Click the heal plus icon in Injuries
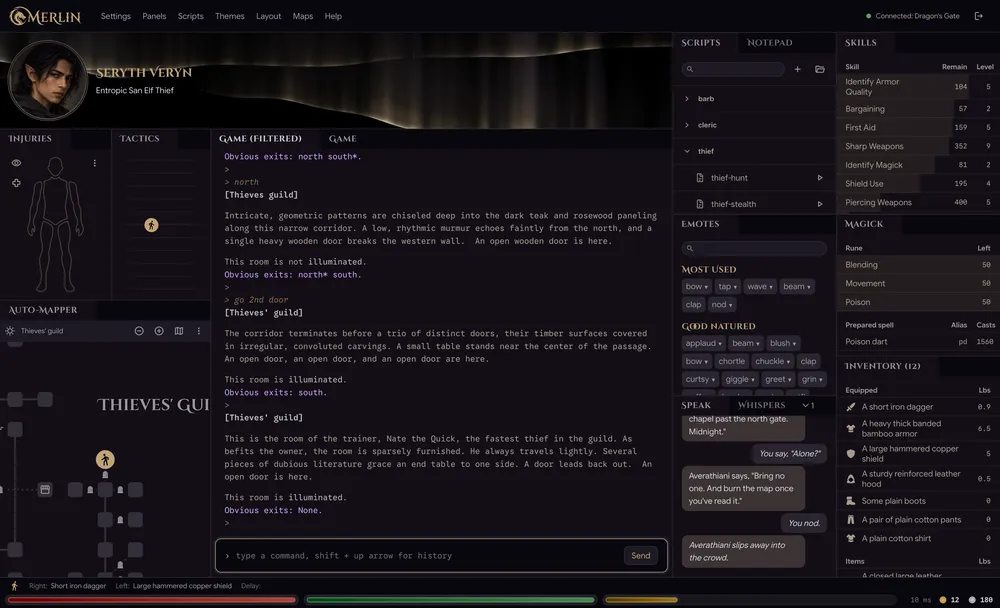Viewport: 1000px width, 608px height. (x=16, y=183)
